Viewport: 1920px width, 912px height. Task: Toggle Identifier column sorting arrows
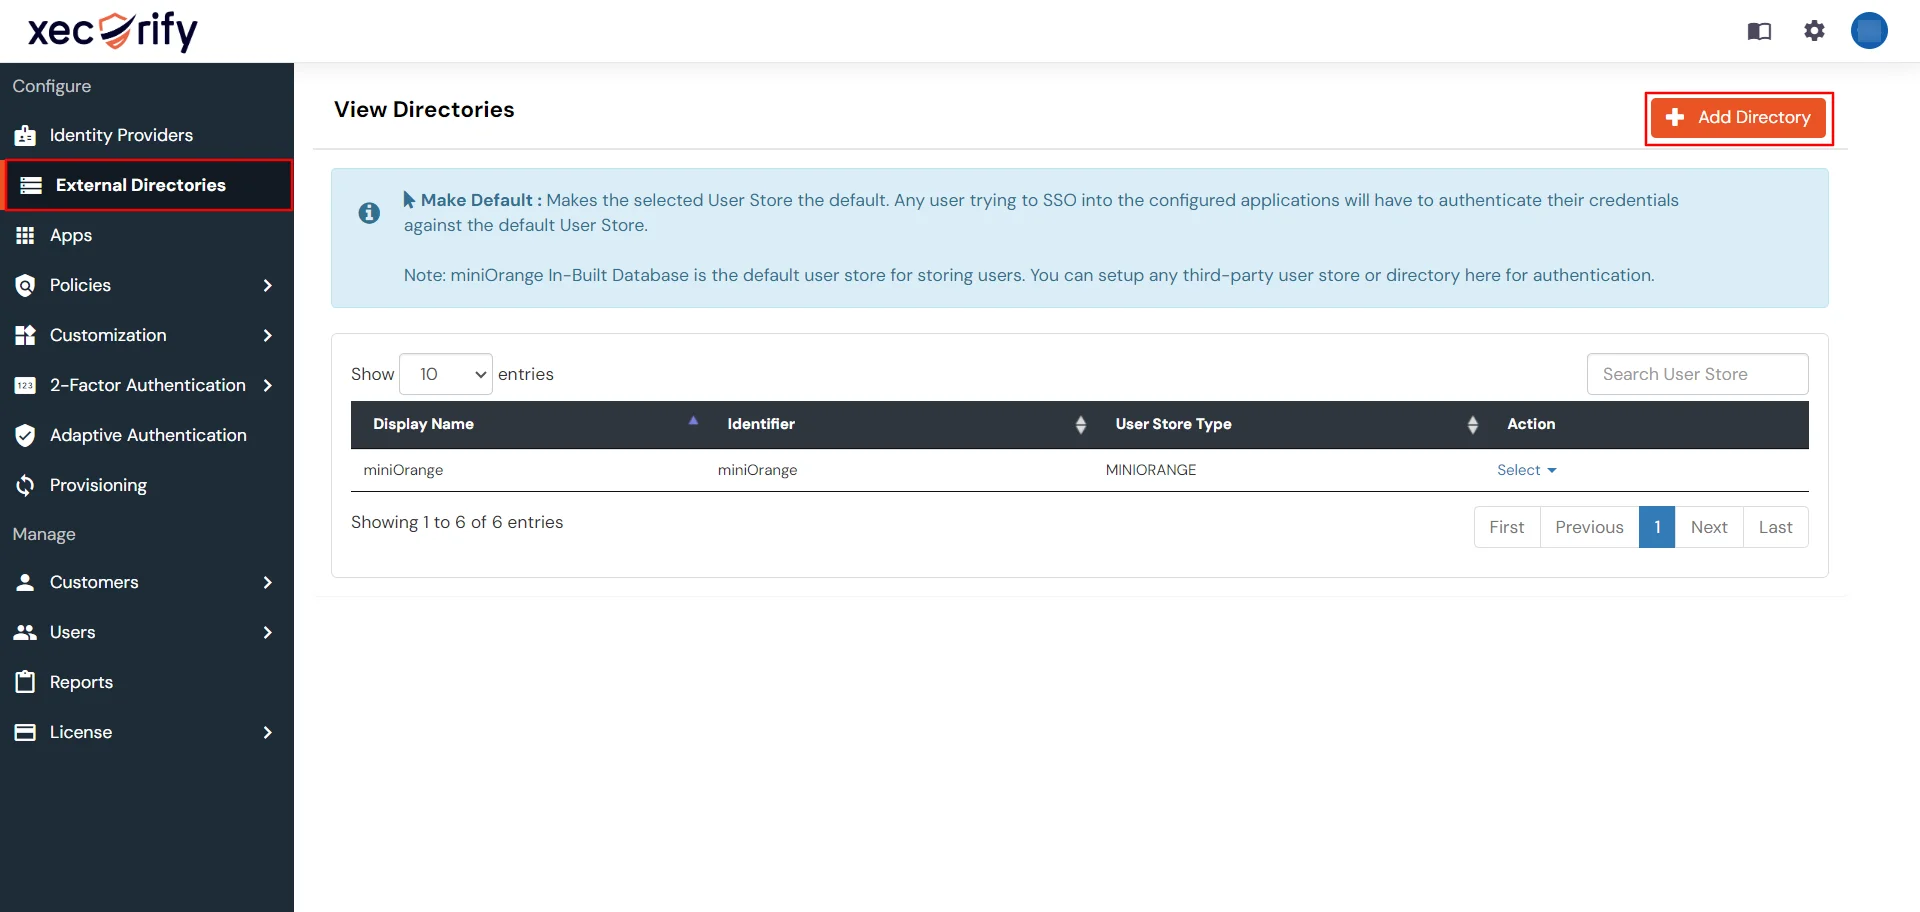click(x=1081, y=424)
